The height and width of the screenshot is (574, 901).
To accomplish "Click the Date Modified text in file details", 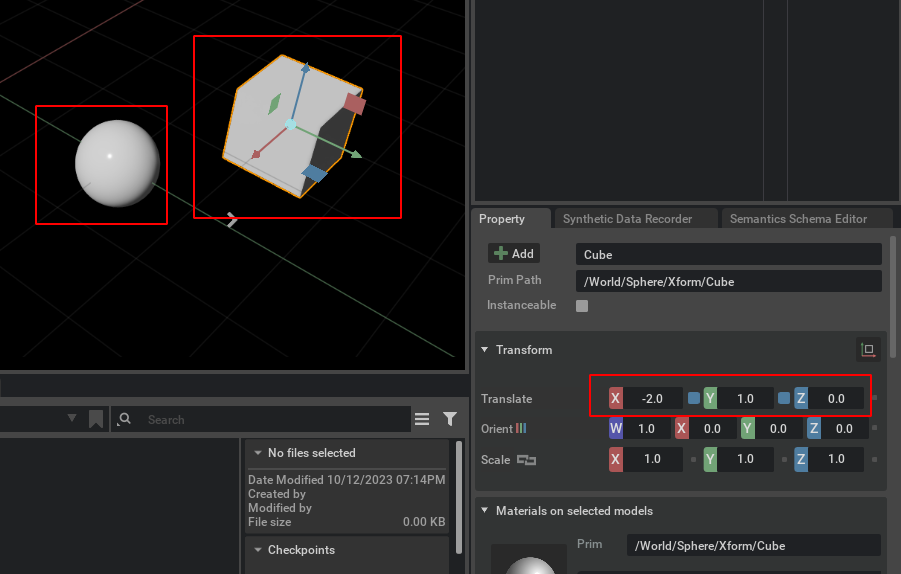I will click(346, 479).
